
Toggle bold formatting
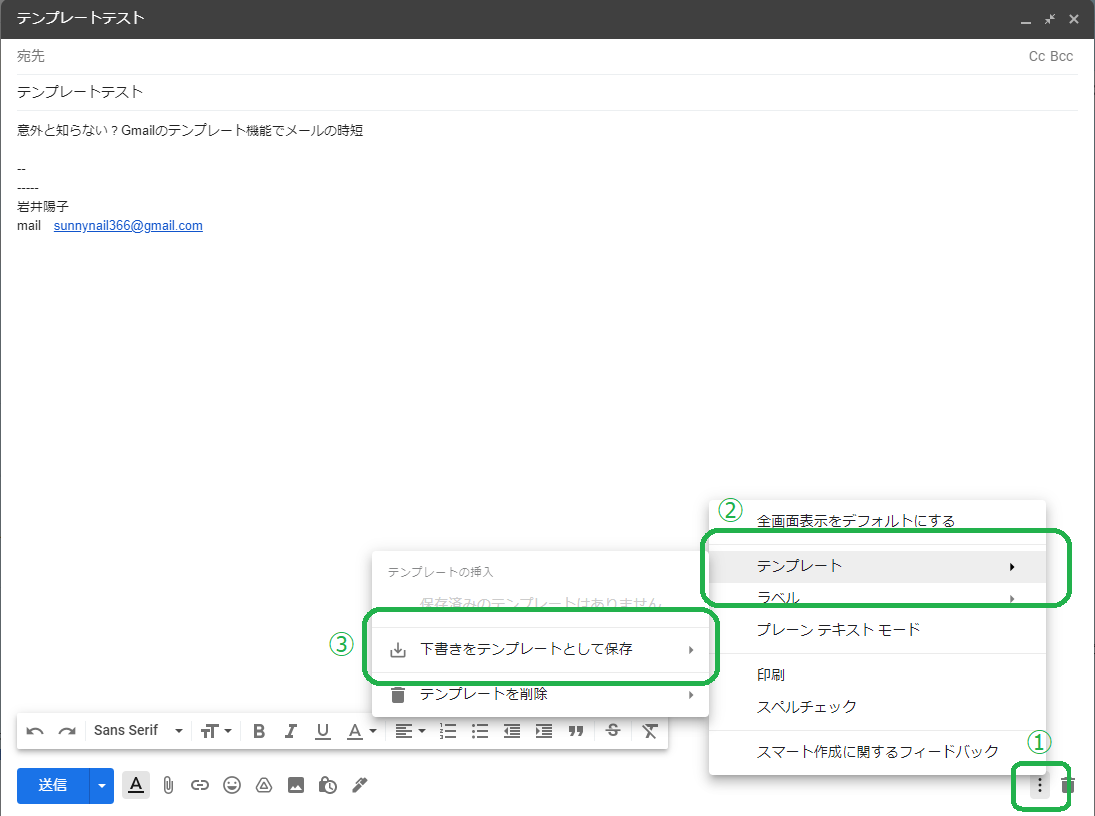click(x=259, y=731)
